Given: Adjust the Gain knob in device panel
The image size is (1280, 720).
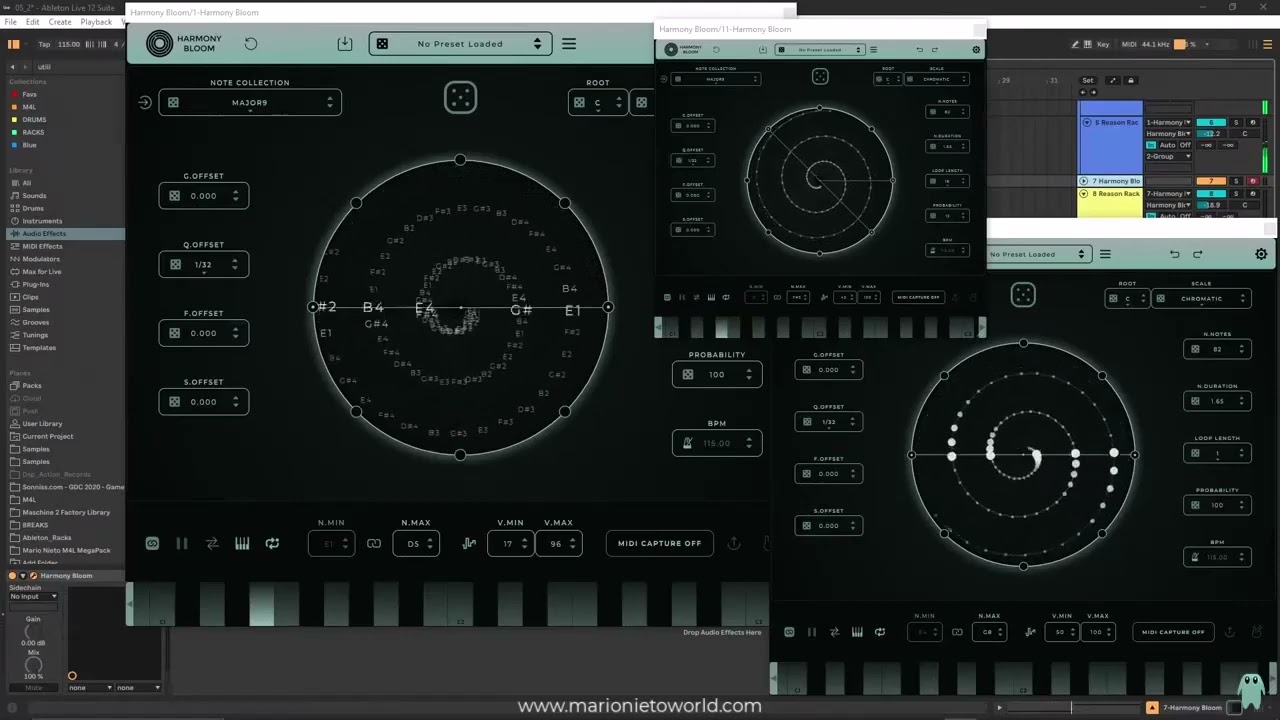Looking at the screenshot, I should [x=33, y=632].
